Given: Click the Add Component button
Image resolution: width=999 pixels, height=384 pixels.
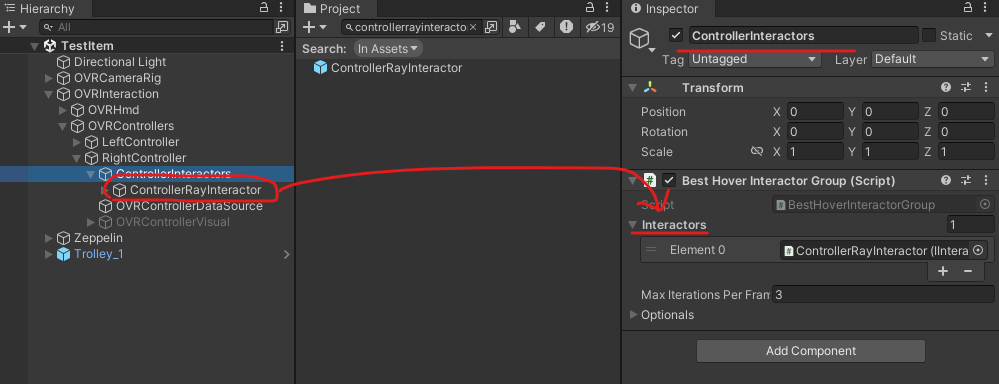Looking at the screenshot, I should click(x=810, y=351).
